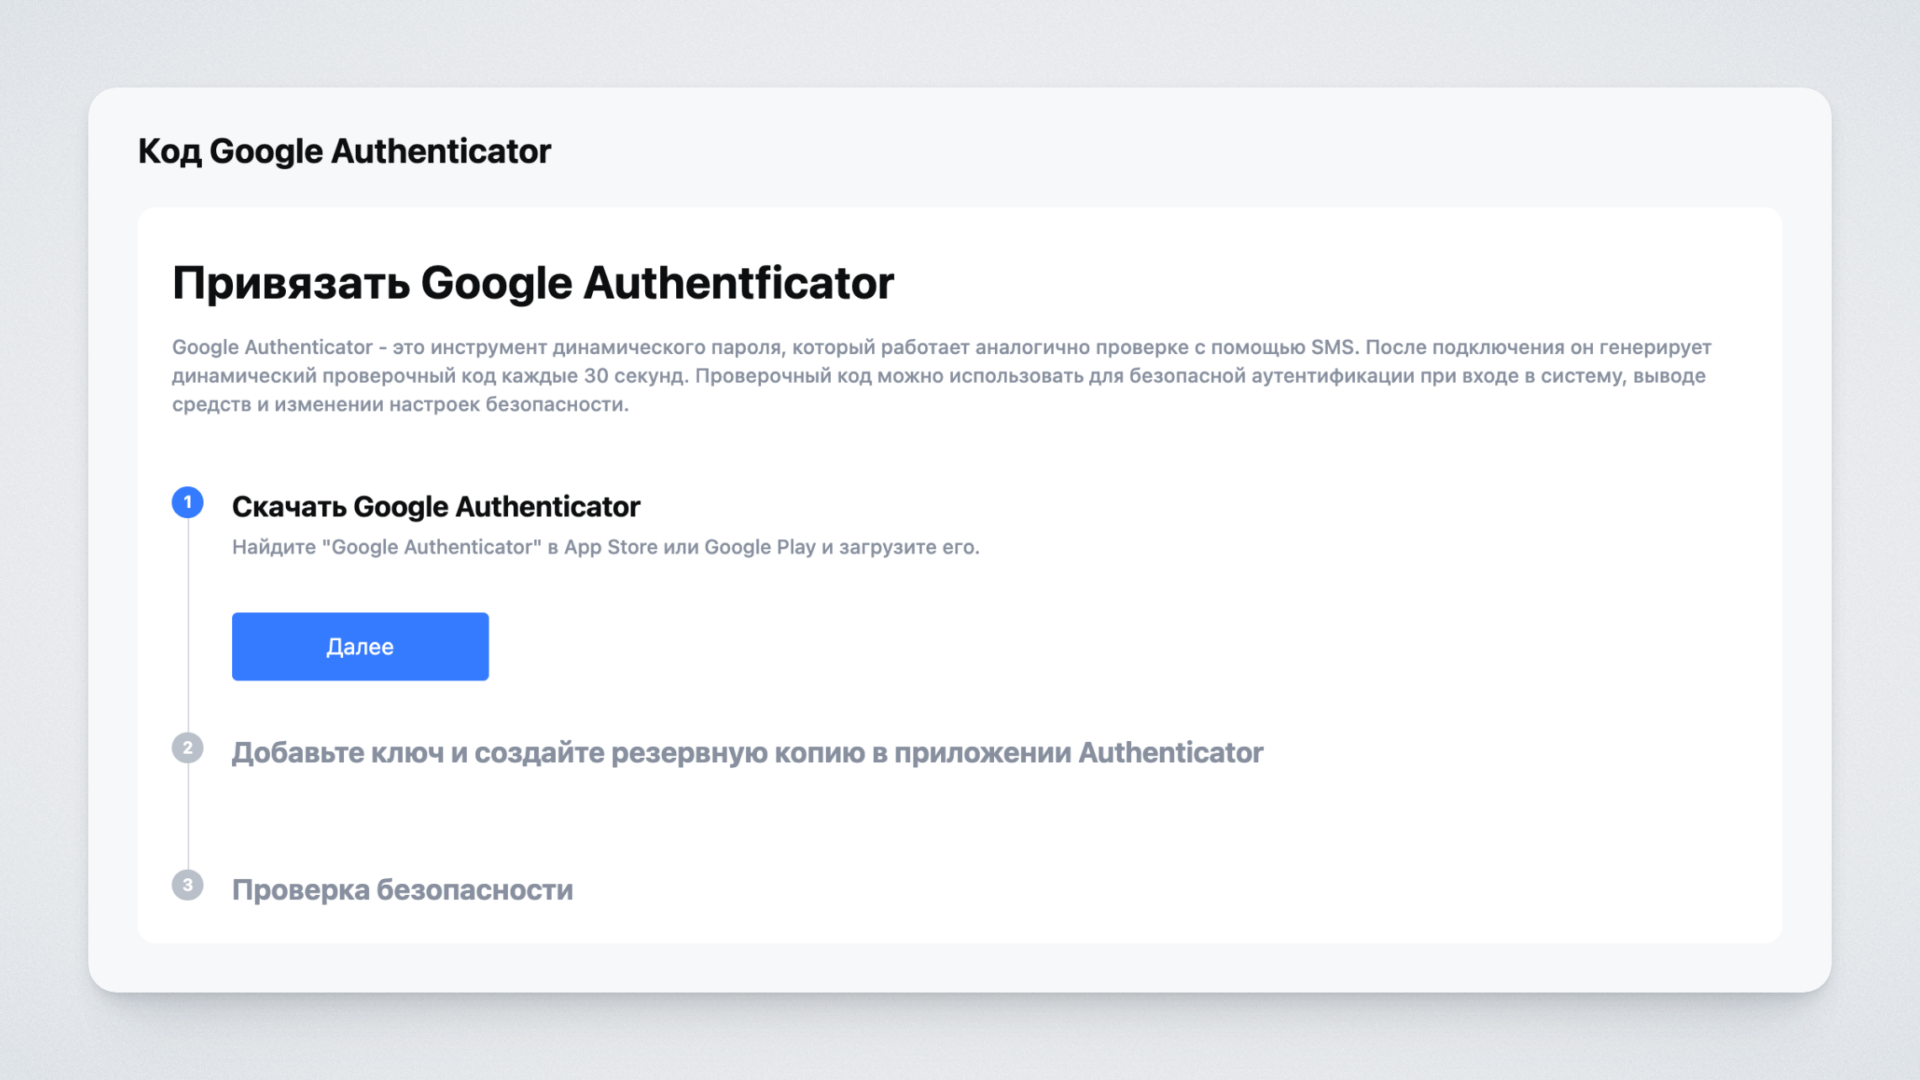The width and height of the screenshot is (1920, 1080).
Task: Click the gray step 2 number circle
Action: (x=187, y=748)
